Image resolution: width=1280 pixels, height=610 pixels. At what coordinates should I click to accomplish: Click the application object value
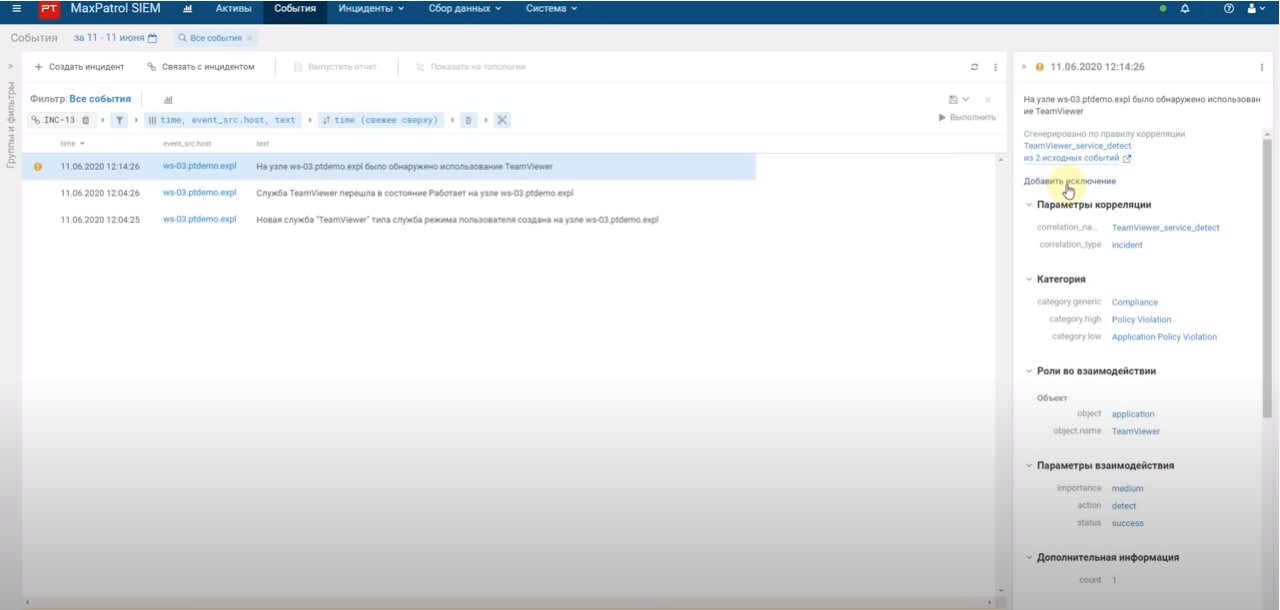pyautogui.click(x=1133, y=414)
